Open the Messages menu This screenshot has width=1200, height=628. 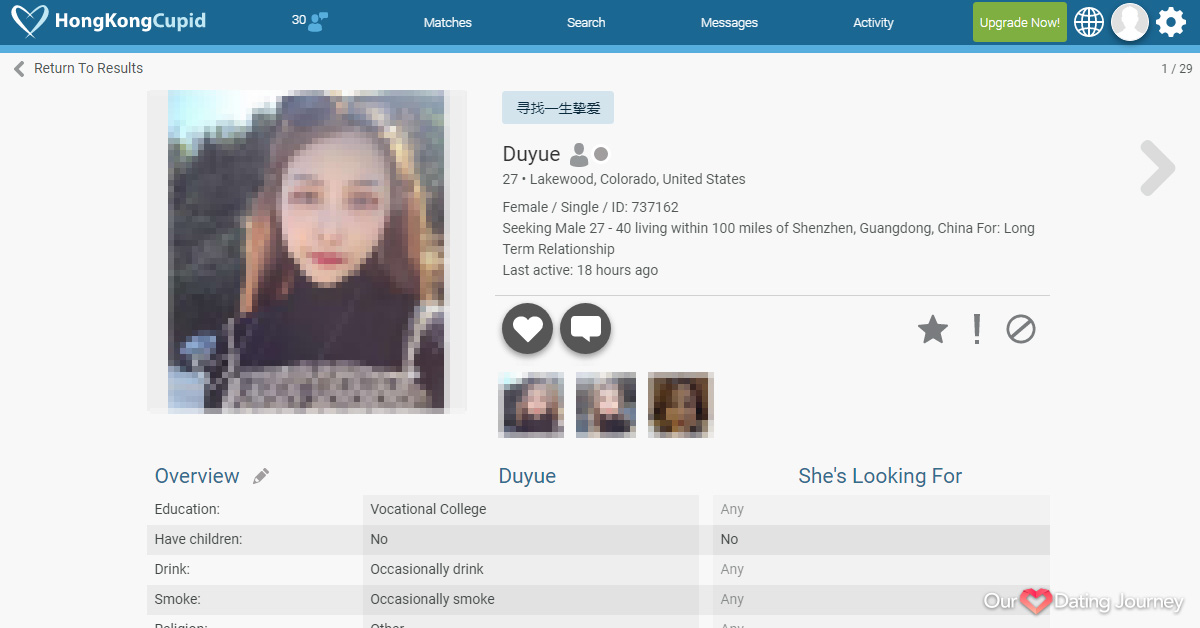pos(729,22)
